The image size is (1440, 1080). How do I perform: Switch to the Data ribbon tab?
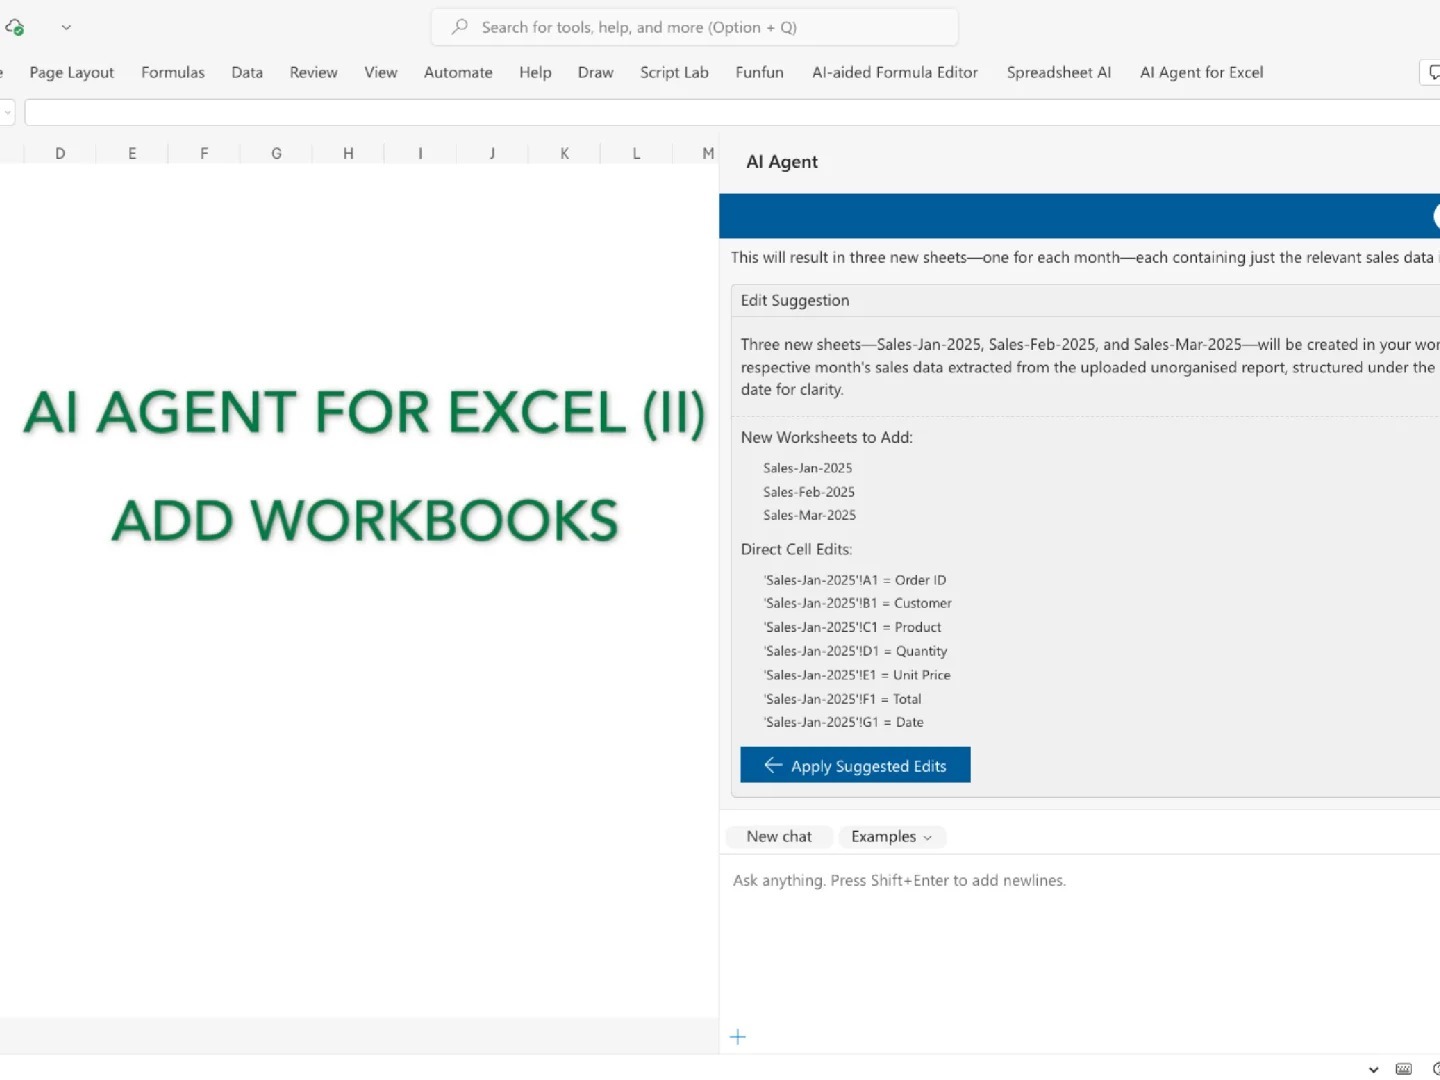246,72
